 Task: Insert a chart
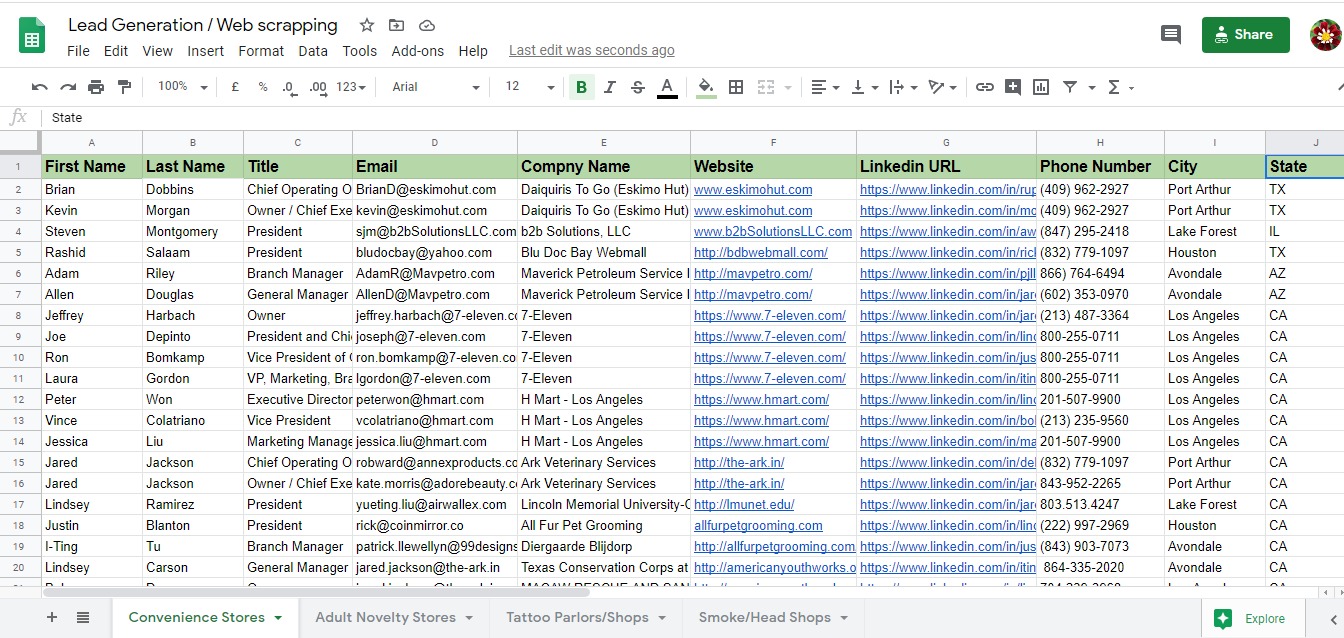[1041, 87]
